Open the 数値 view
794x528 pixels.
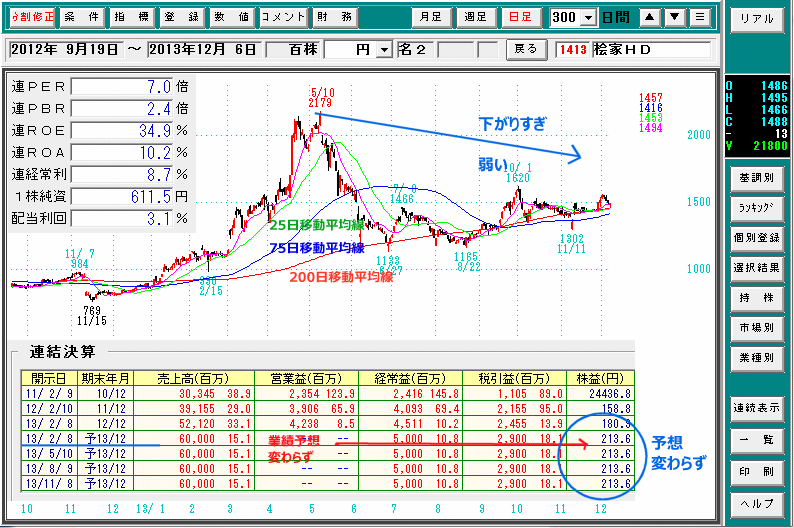click(x=231, y=17)
